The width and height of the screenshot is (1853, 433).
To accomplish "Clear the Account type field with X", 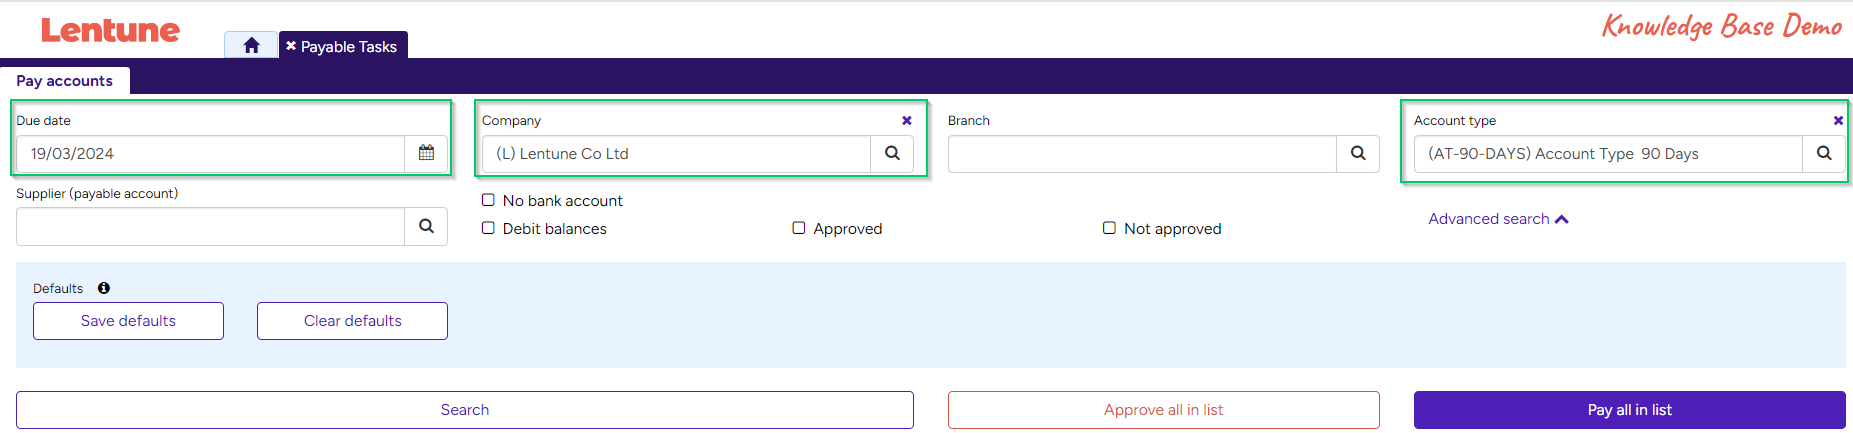I will point(1838,121).
